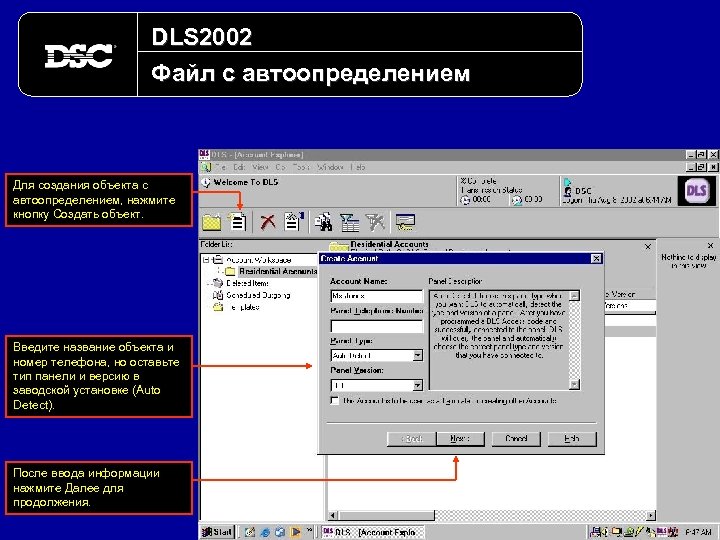Click the account properties icon after Delete

coord(294,221)
